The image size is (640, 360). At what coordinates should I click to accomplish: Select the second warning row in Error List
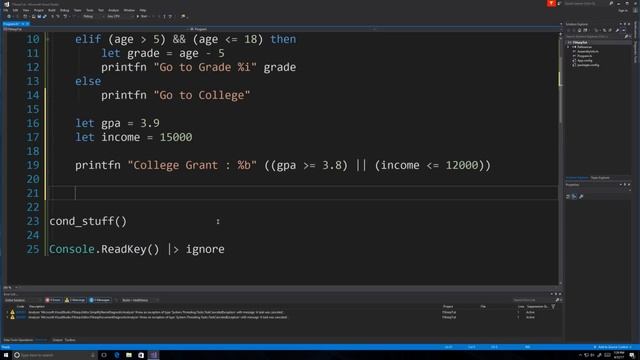click(282, 317)
